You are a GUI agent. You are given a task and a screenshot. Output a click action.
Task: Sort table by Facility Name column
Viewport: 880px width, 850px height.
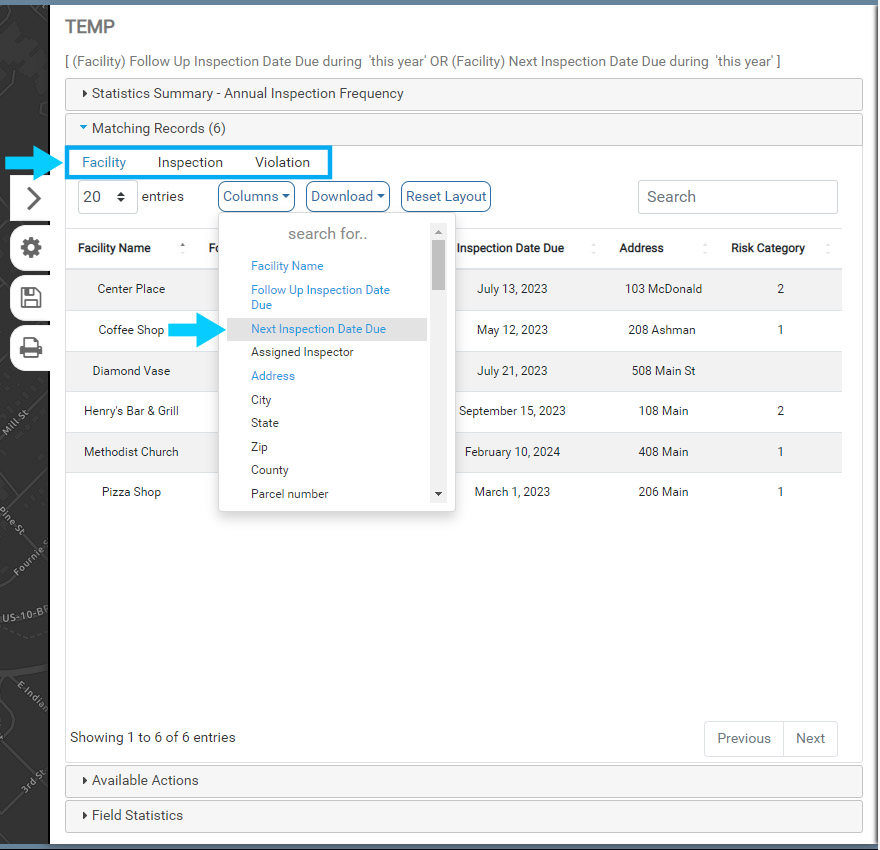pos(115,248)
